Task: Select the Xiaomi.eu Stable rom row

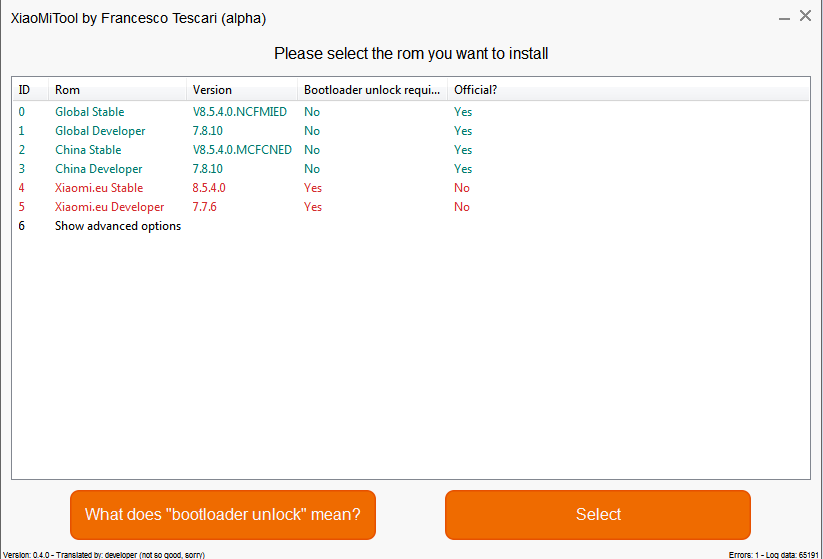Action: click(411, 187)
